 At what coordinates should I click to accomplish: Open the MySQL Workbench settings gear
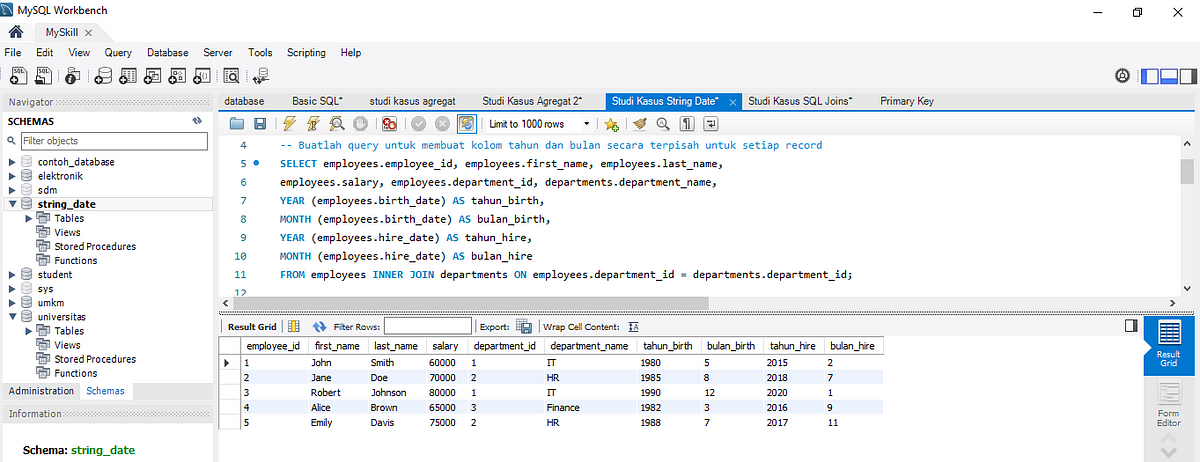[x=1123, y=75]
